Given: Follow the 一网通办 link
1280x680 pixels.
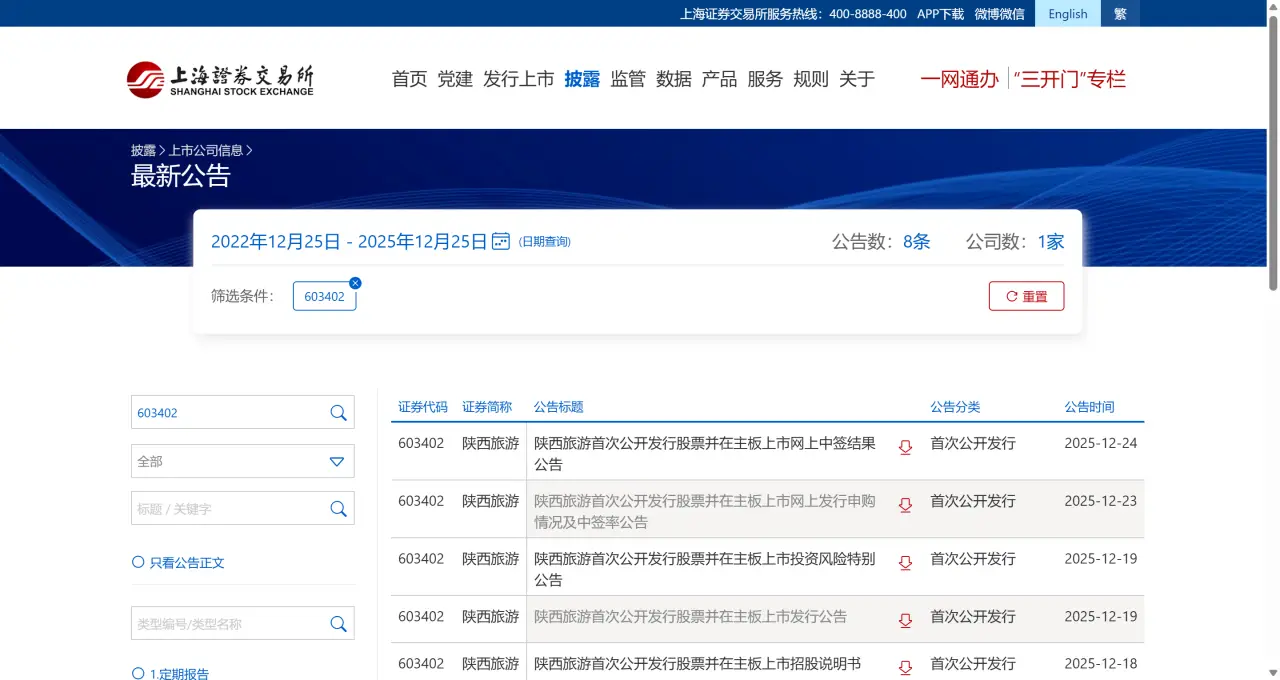Looking at the screenshot, I should click(x=958, y=79).
